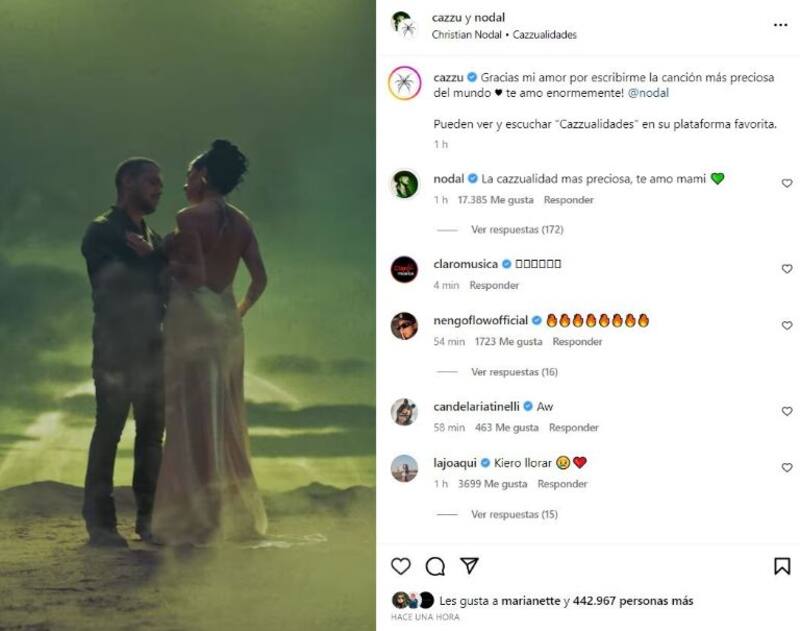Open claromusica's comment avatar

pos(404,269)
